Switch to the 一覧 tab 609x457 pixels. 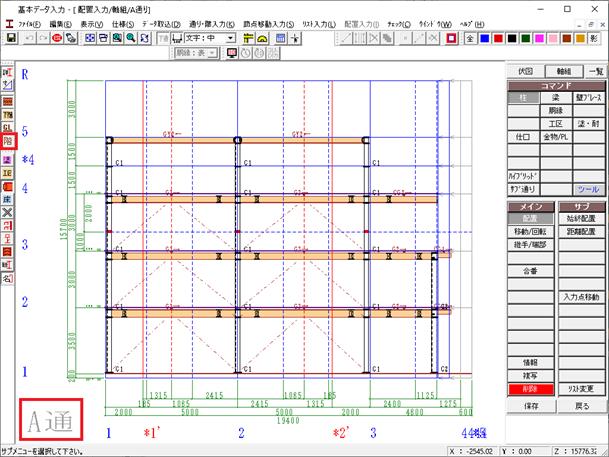coord(595,71)
